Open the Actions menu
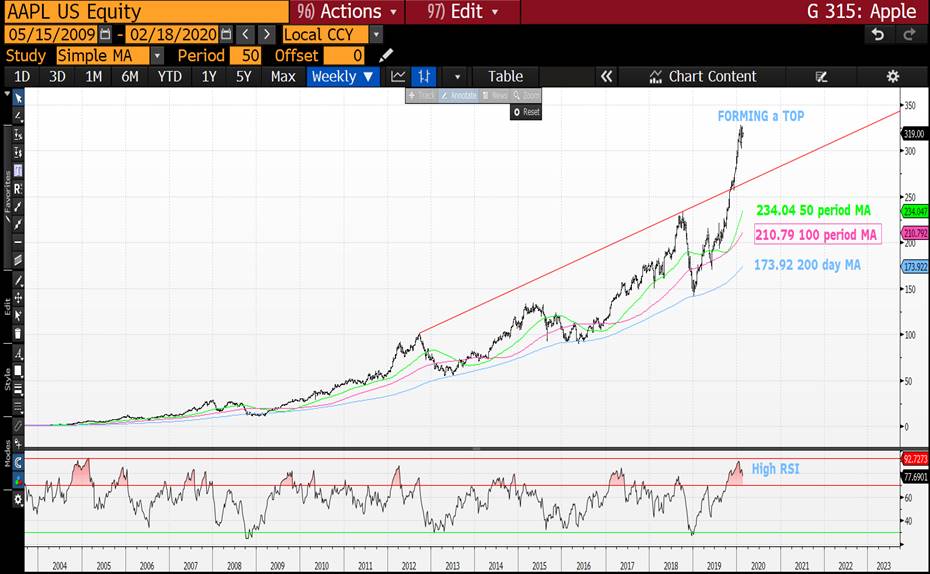This screenshot has width=930, height=574. 347,11
